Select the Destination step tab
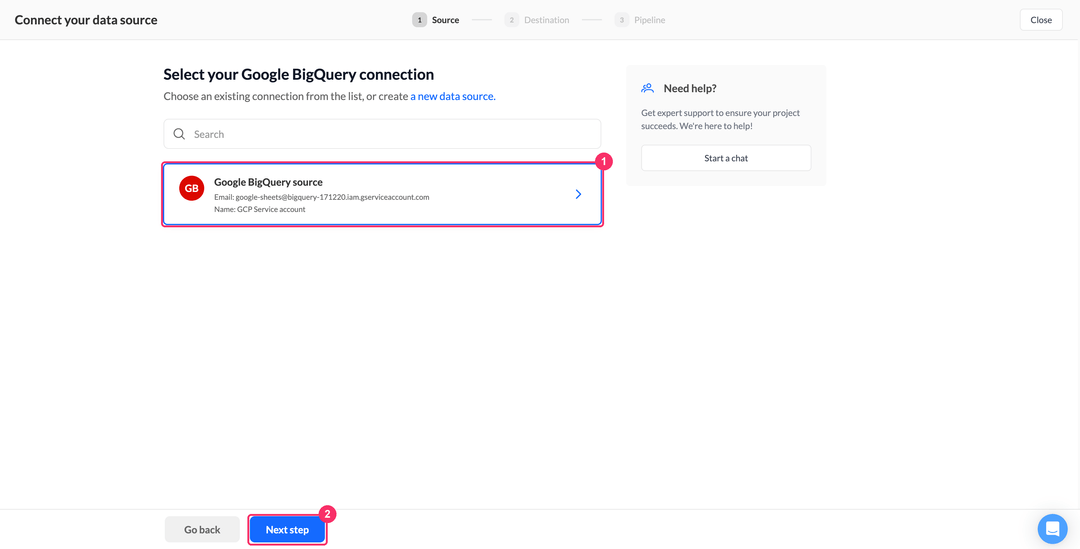This screenshot has height=549, width=1080. click(x=537, y=20)
